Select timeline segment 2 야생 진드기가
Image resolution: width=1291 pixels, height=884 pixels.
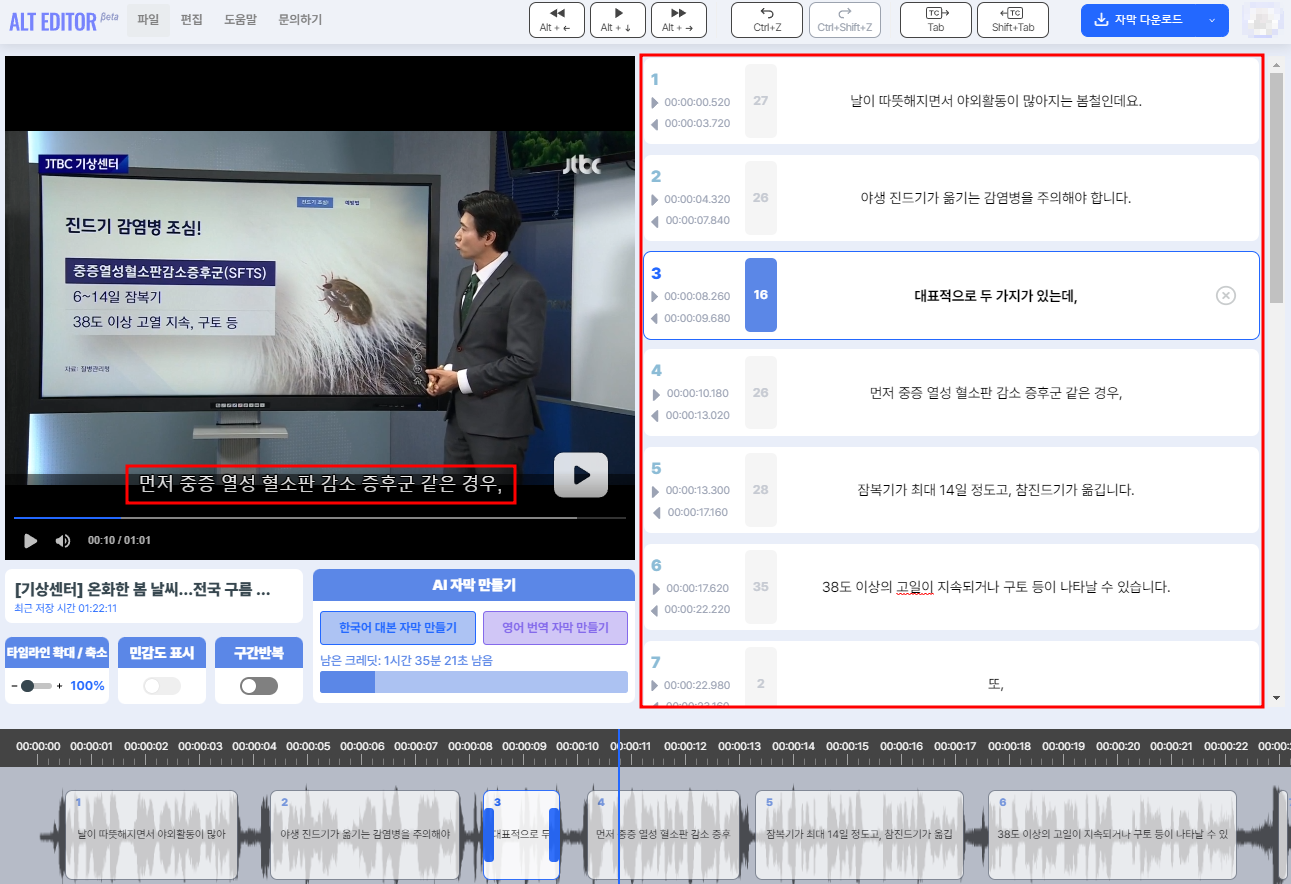tap(365, 834)
